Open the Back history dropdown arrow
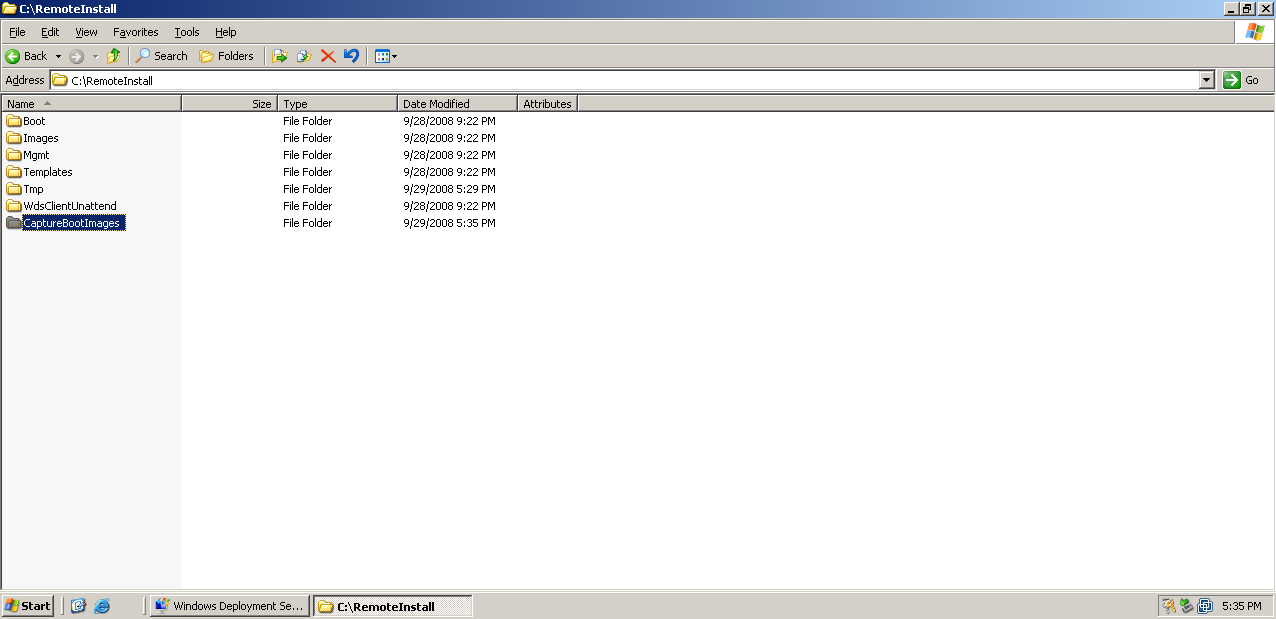Screen dimensions: 1276x619 58,56
